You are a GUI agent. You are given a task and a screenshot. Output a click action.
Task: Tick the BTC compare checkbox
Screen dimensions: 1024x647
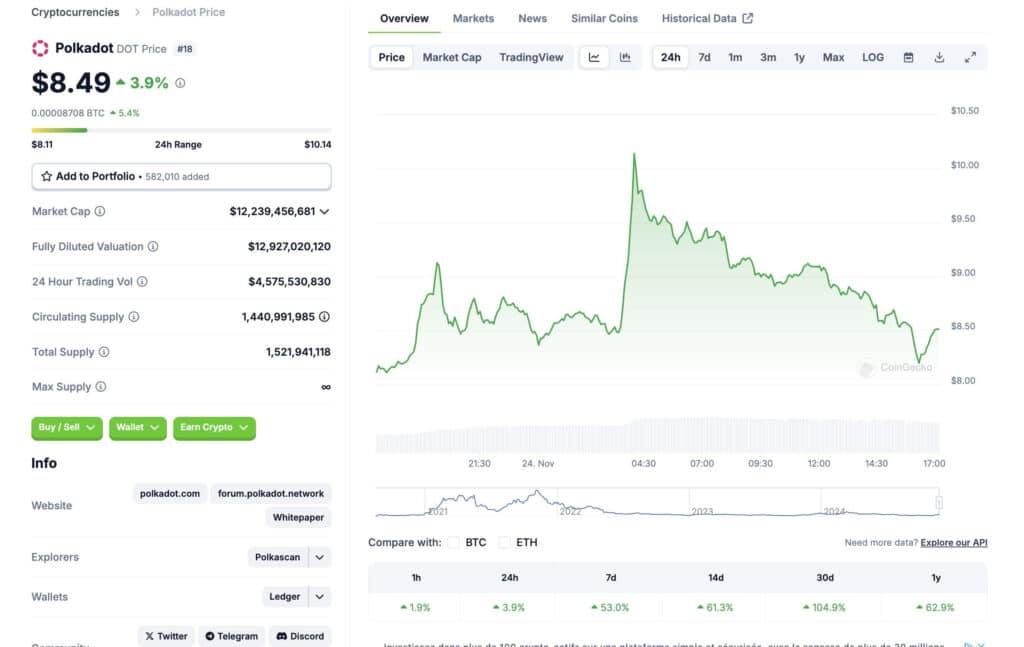click(x=454, y=543)
